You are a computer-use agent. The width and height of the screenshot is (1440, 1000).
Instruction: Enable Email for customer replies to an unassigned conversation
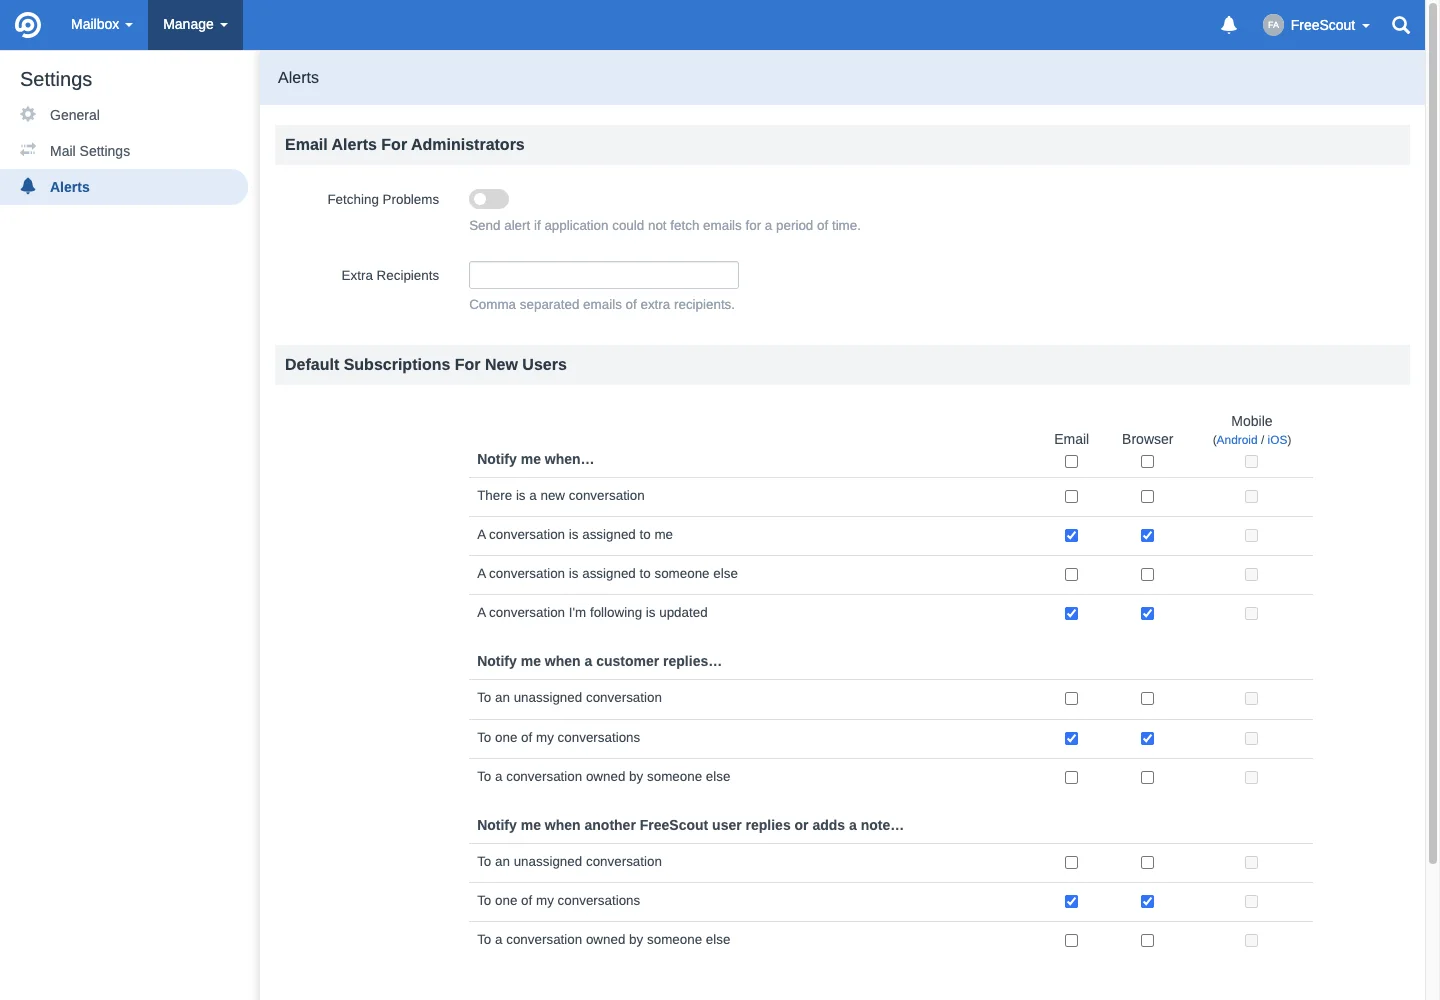1071,699
